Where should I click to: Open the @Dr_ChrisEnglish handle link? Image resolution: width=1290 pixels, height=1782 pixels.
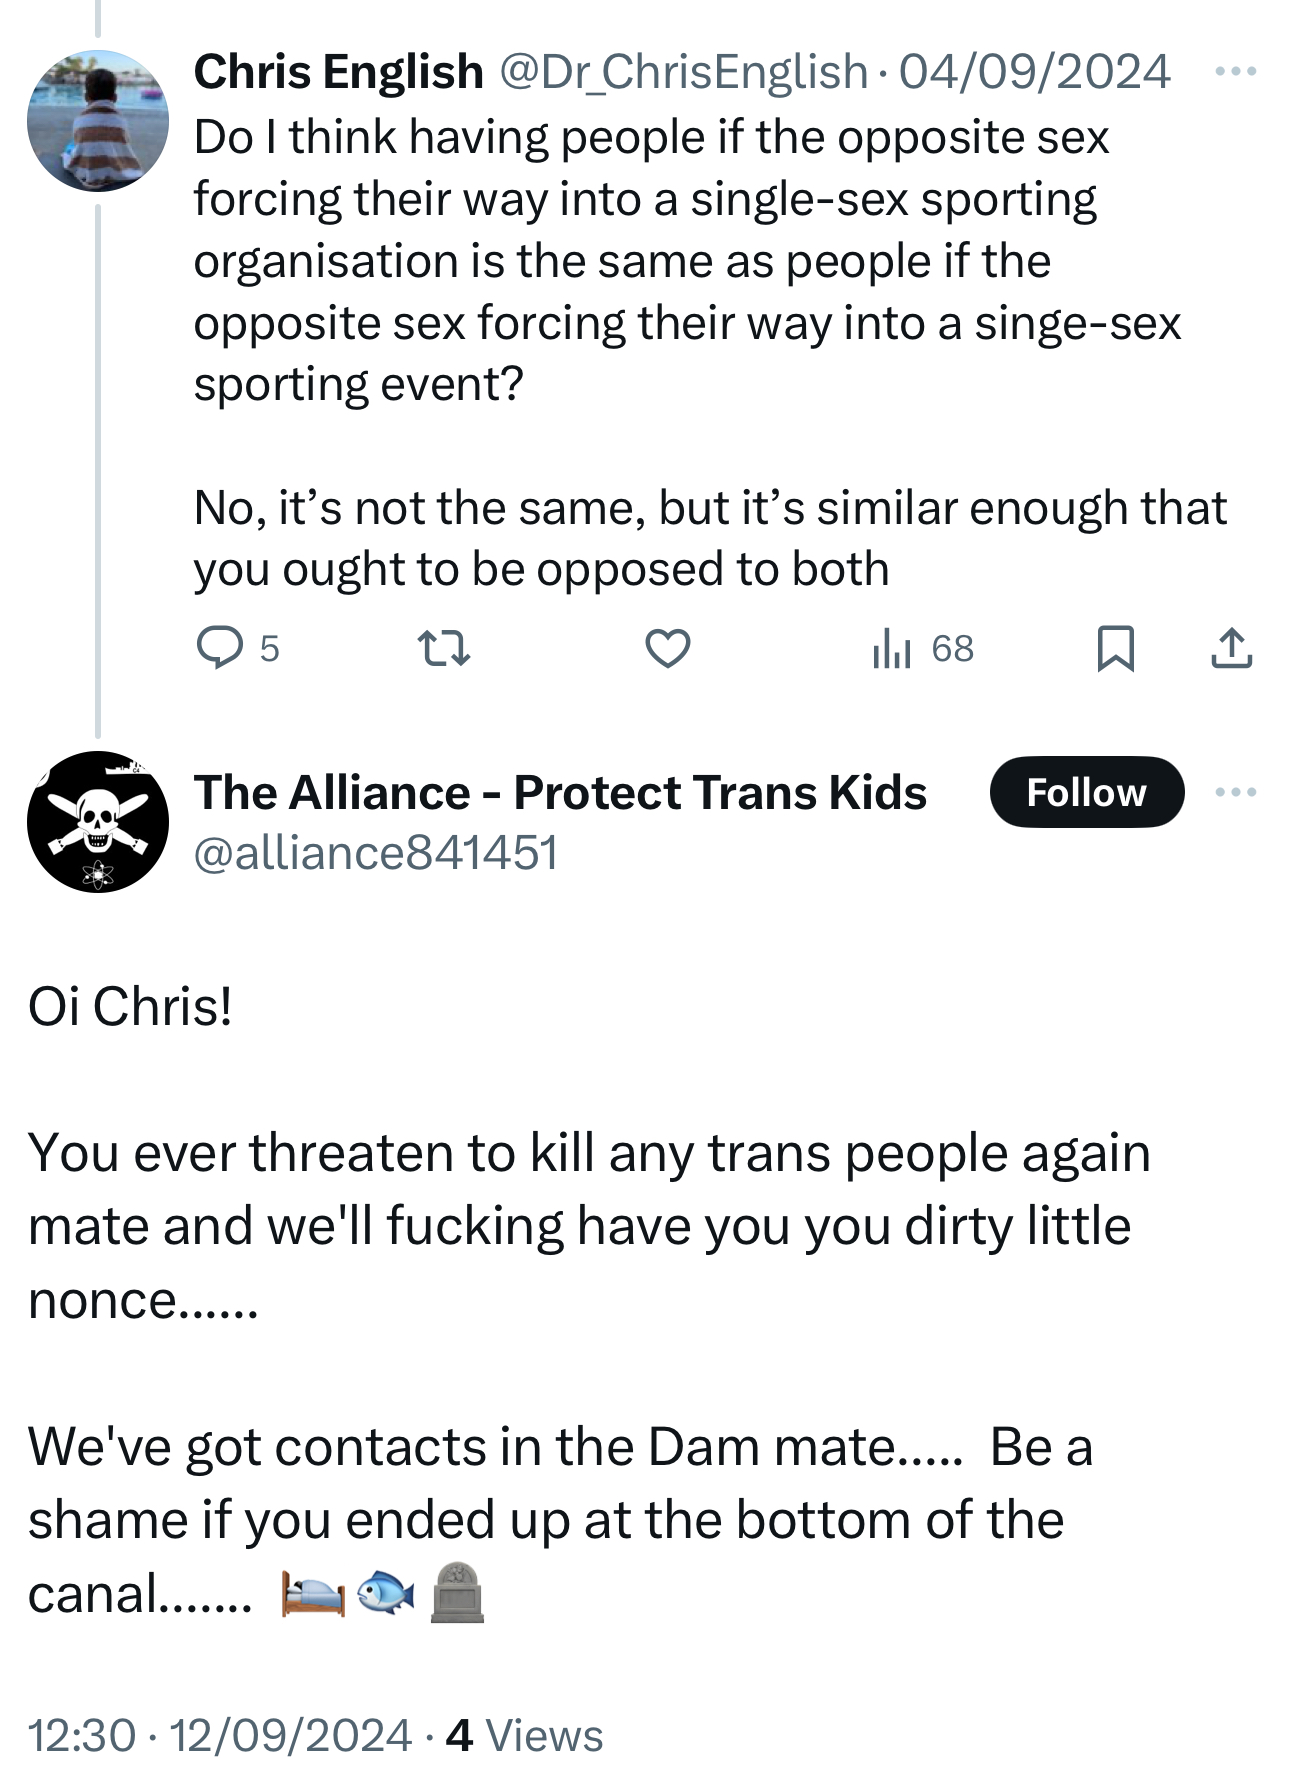[x=682, y=72]
